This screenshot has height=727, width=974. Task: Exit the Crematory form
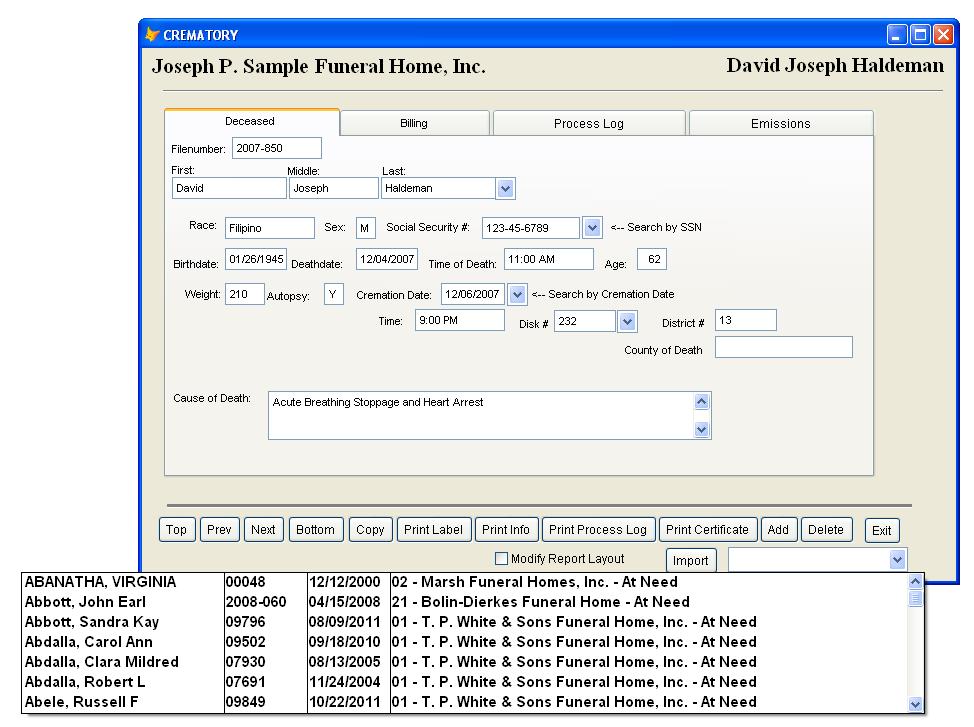[882, 530]
